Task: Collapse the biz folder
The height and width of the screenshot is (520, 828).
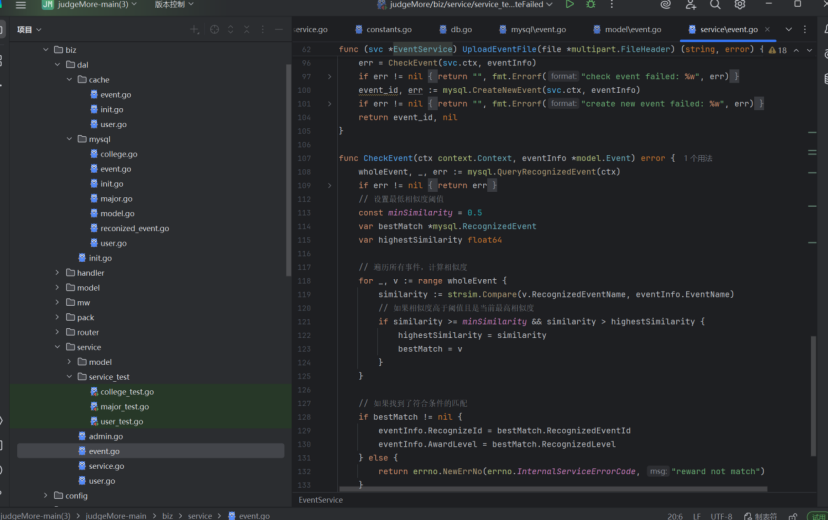Action: coord(46,50)
